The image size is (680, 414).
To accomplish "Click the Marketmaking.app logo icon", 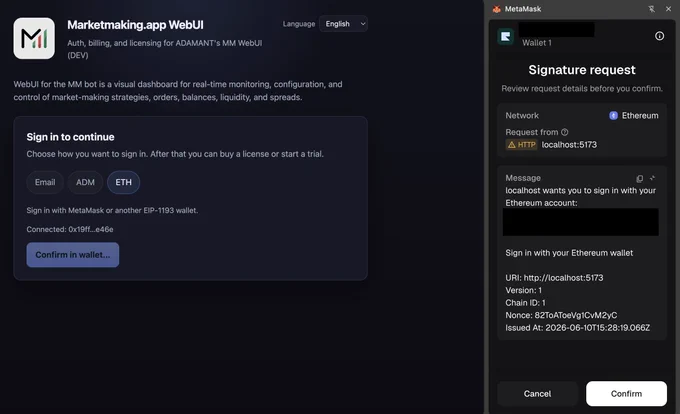I will [34, 38].
